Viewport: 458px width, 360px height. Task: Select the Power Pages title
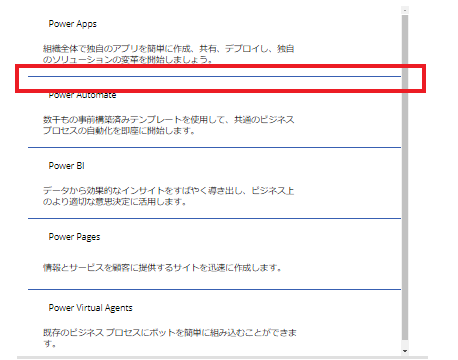pos(74,237)
